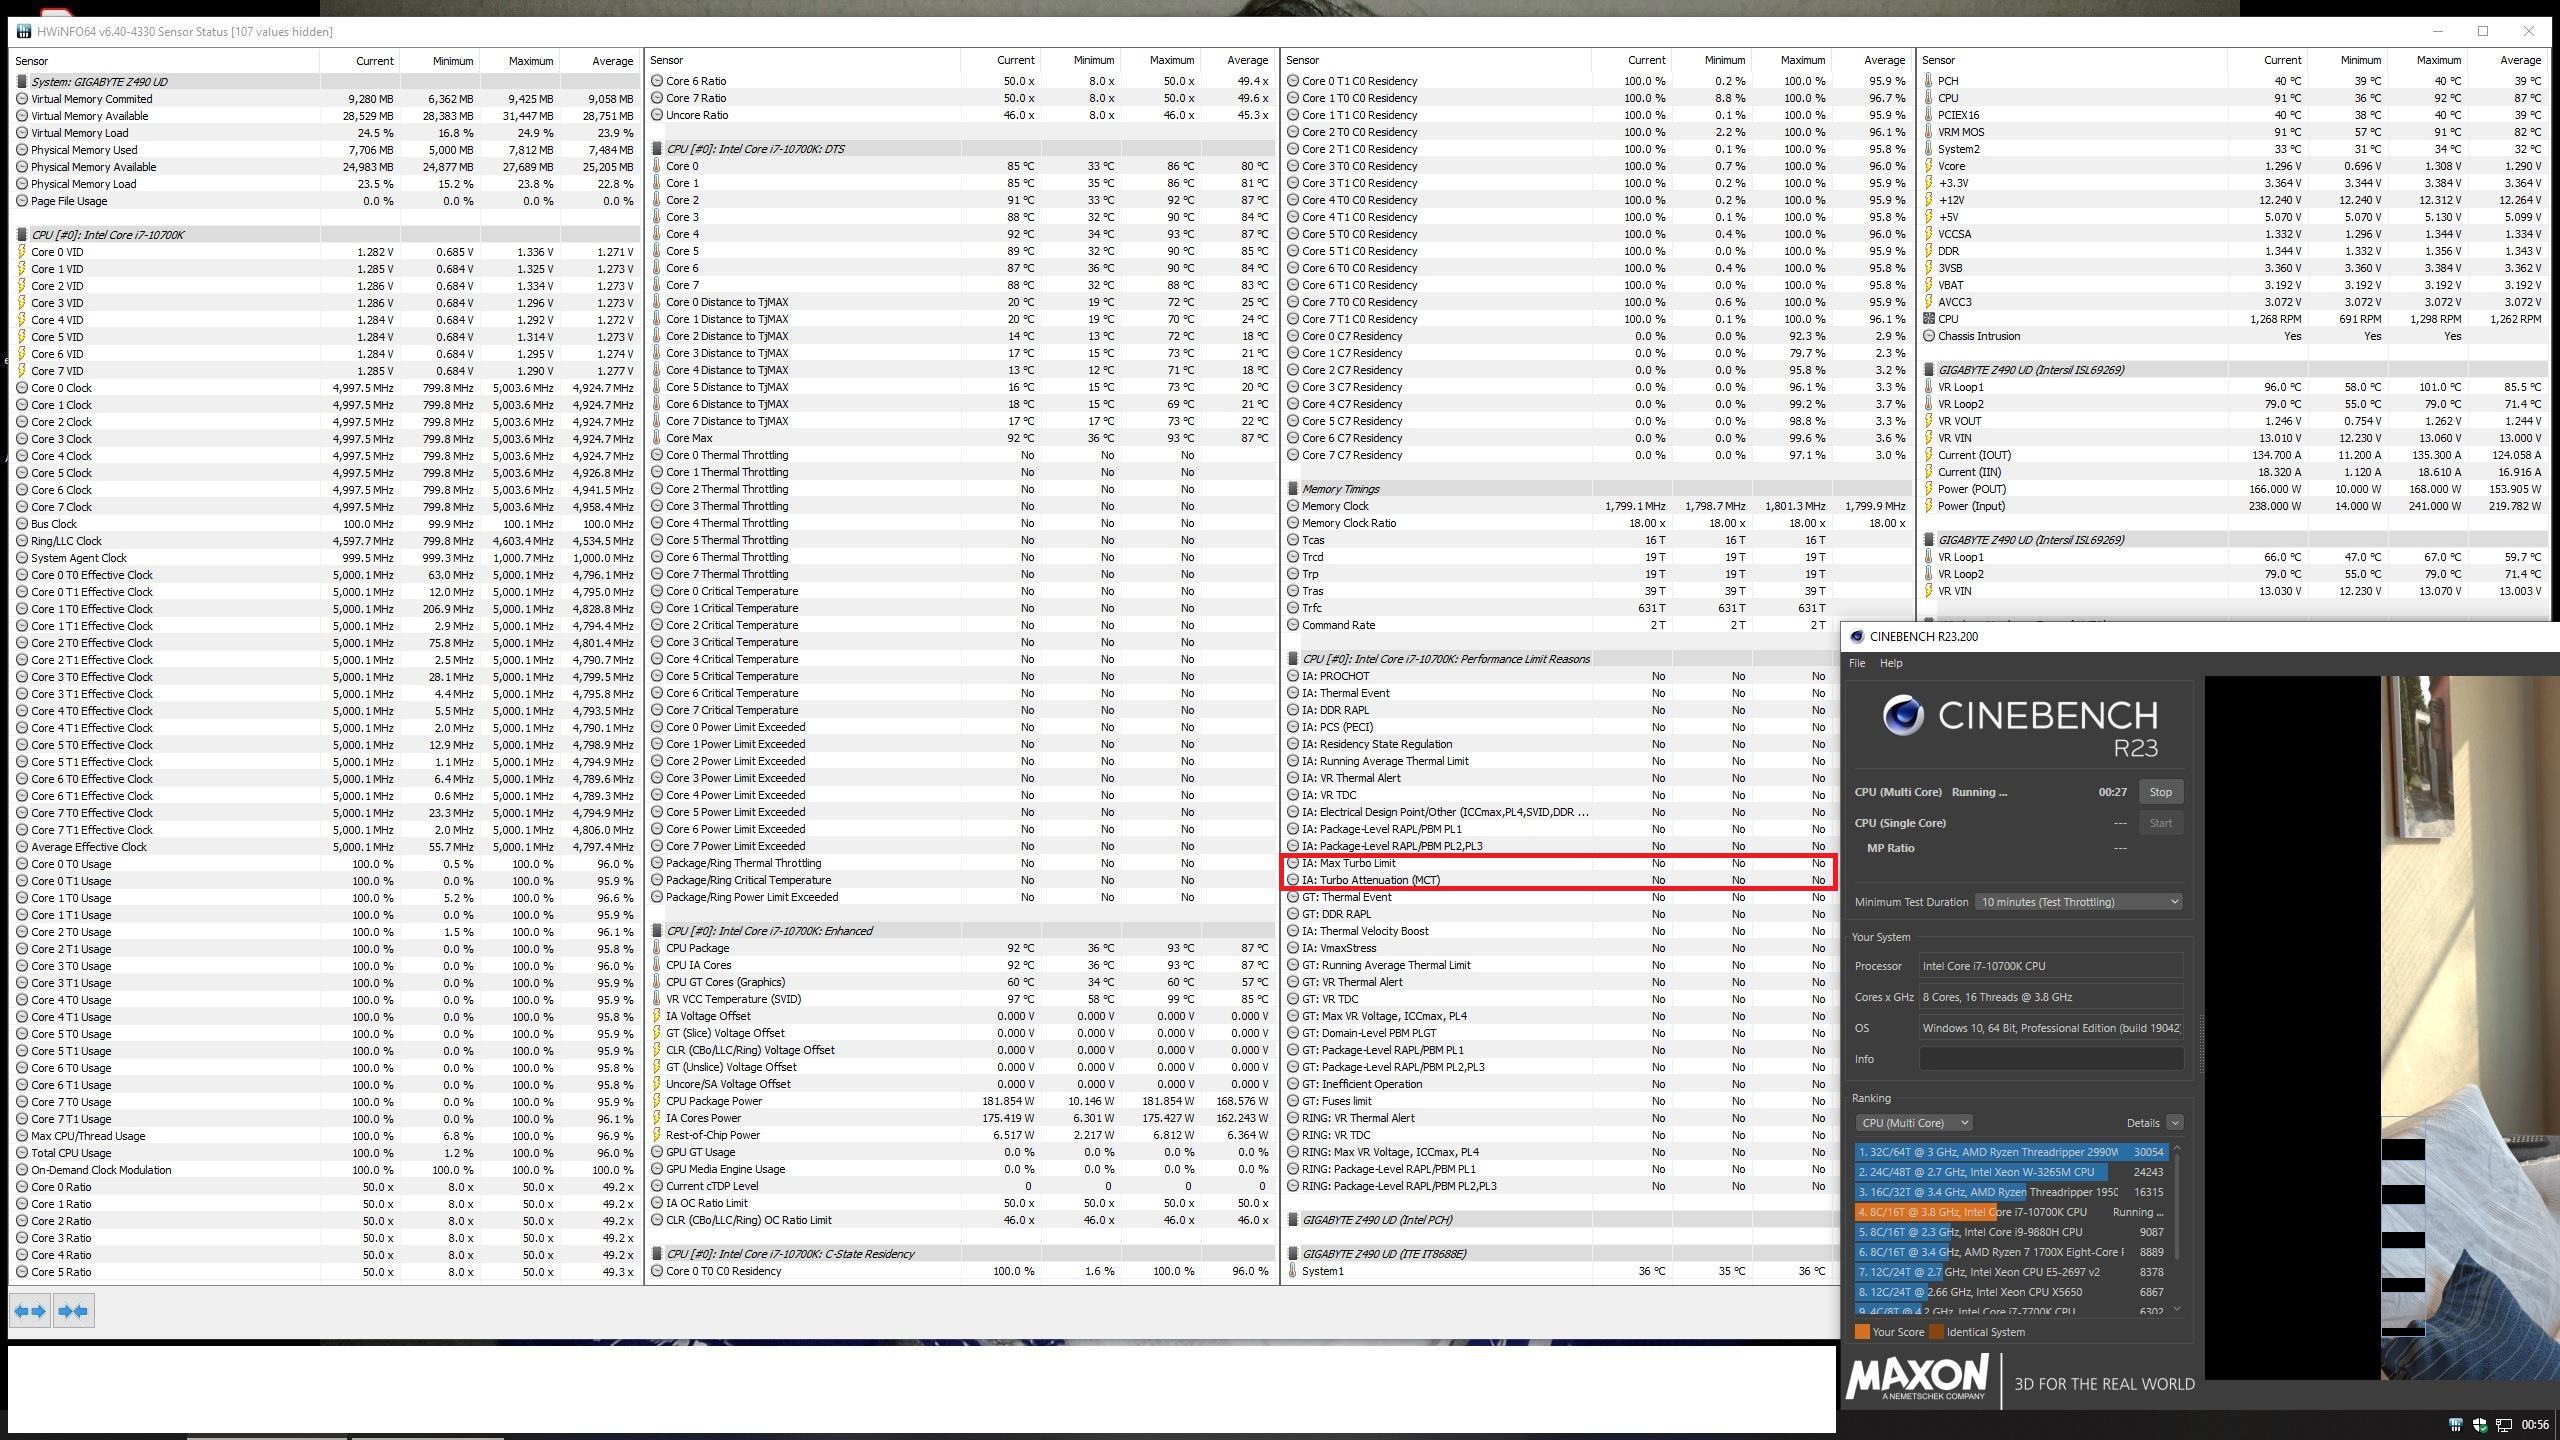Select the Core Max temperature row
2560x1440 pixels.
[961, 438]
